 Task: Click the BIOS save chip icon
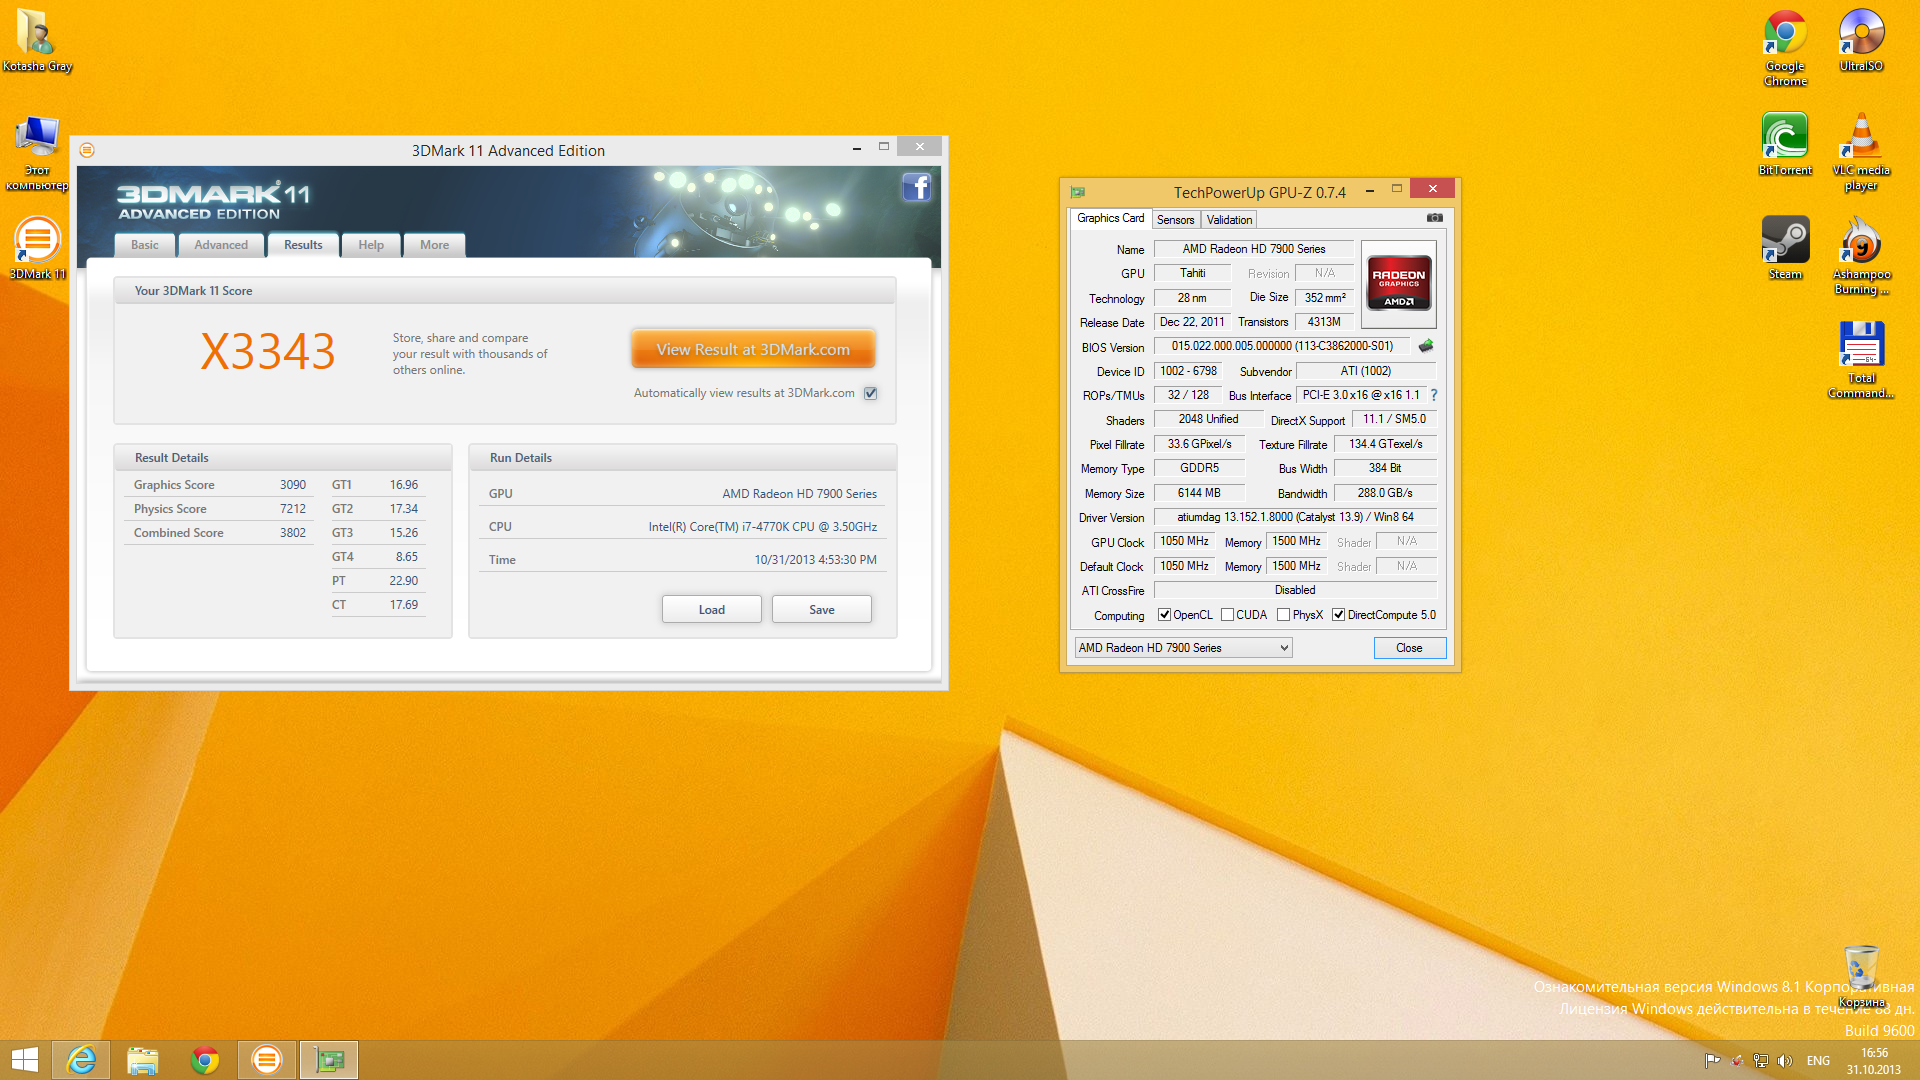(x=1426, y=346)
